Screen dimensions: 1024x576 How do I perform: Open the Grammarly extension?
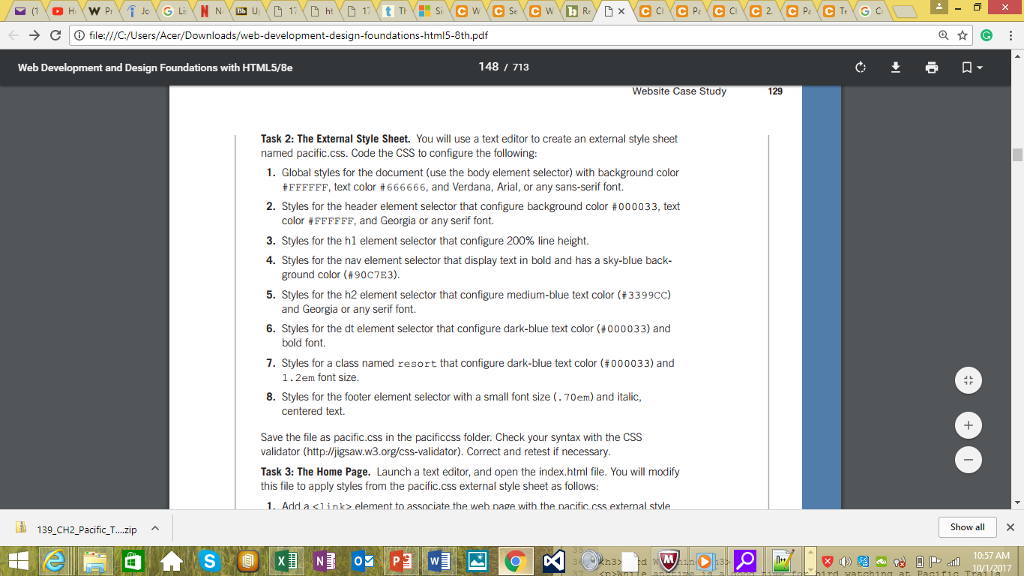point(987,35)
